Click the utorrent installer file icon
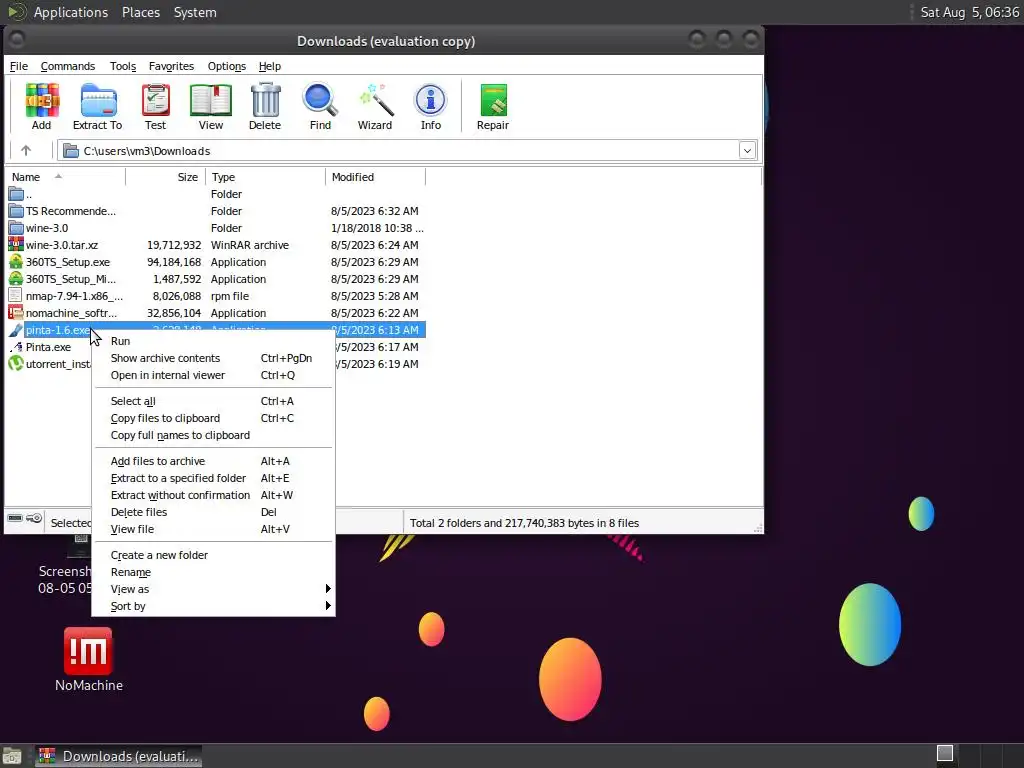The width and height of the screenshot is (1024, 768). (16, 364)
